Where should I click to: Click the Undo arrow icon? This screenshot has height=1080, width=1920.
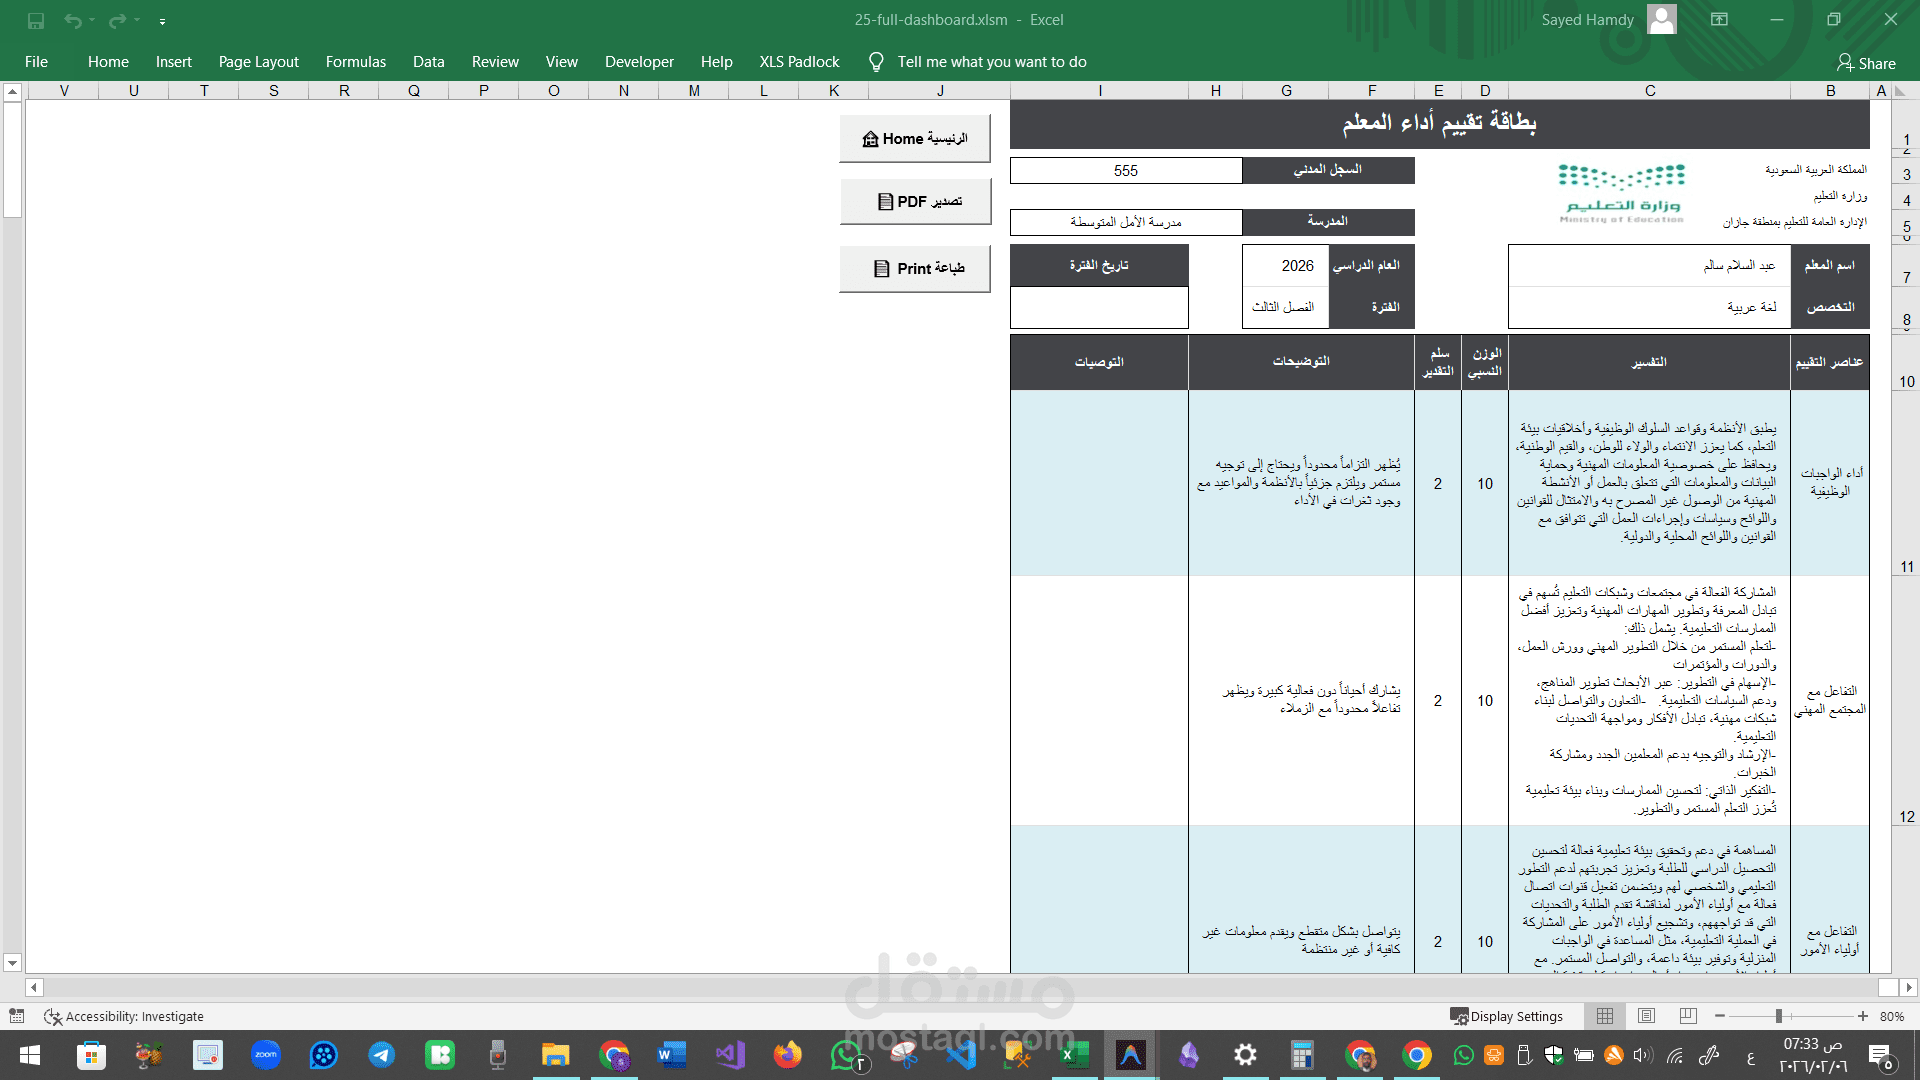click(x=72, y=20)
